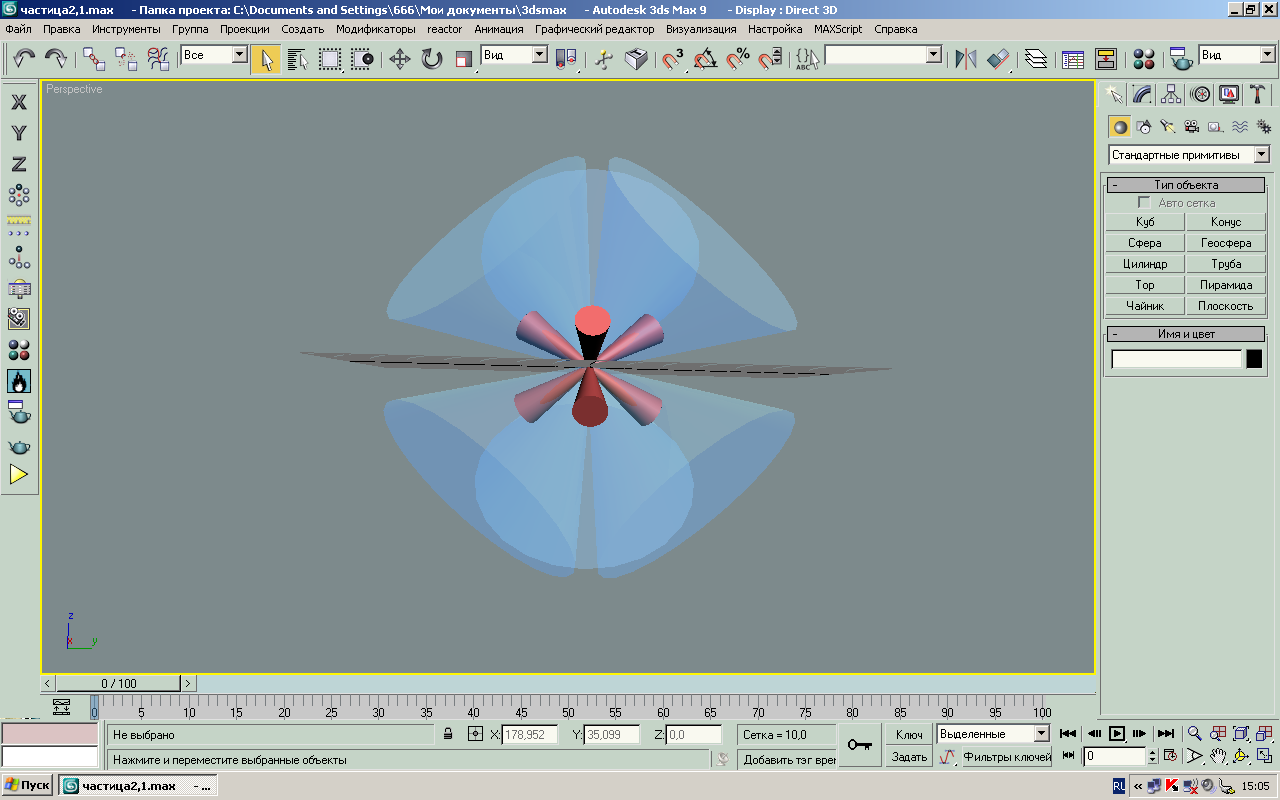This screenshot has width=1280, height=800.
Task: Open the Модификаторы menu
Action: click(376, 29)
